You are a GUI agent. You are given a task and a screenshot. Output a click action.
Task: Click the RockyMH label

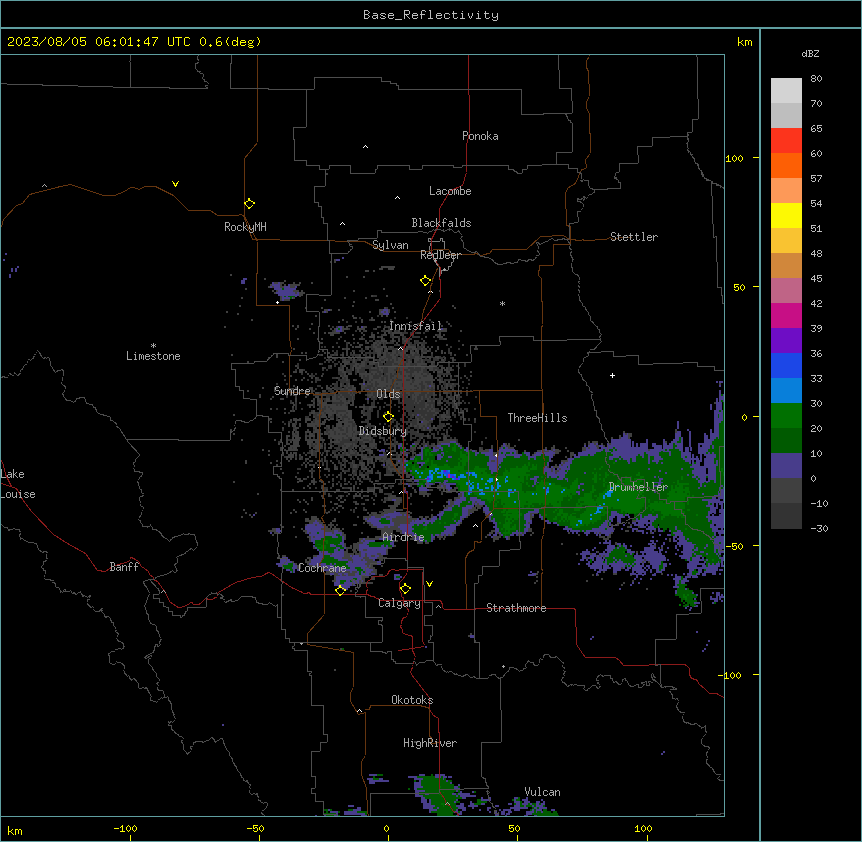245,227
